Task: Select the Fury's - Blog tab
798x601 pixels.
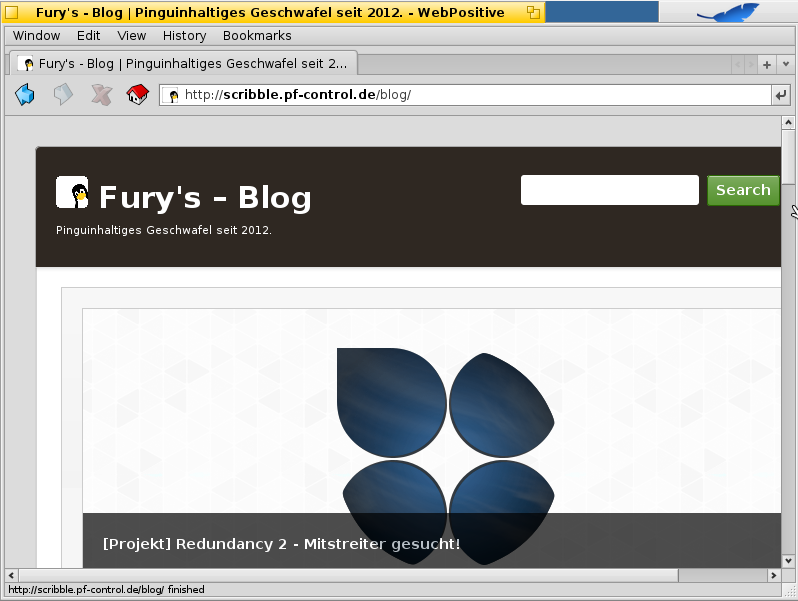Action: tap(185, 63)
